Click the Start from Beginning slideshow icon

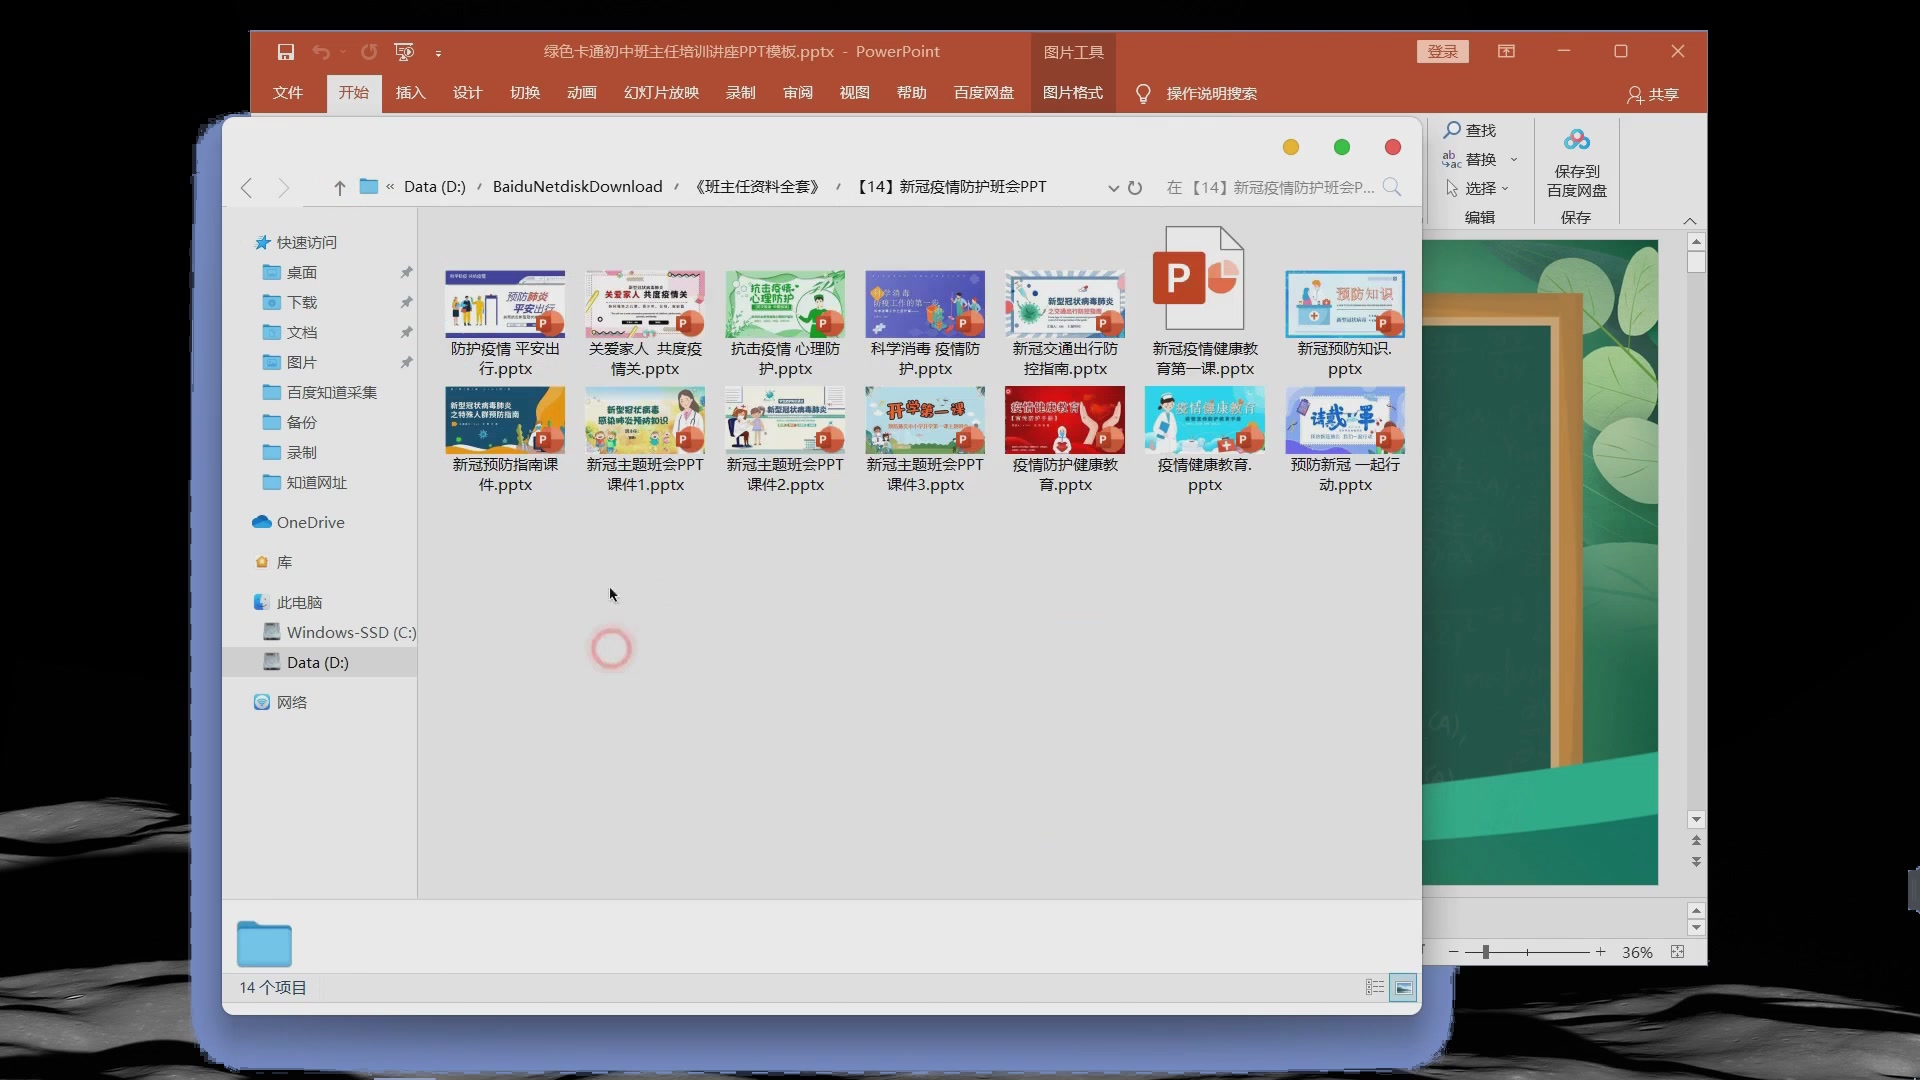pyautogui.click(x=404, y=52)
